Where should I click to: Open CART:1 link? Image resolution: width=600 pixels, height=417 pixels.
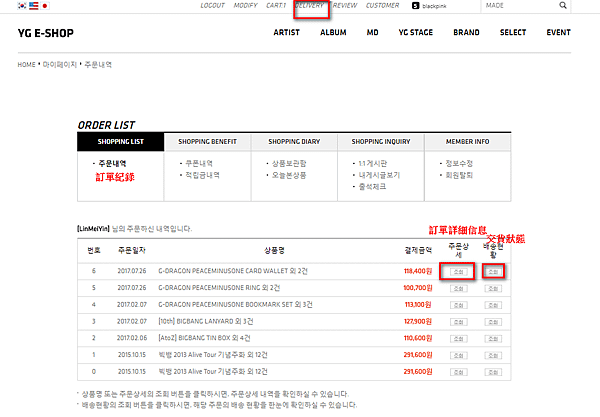click(x=276, y=5)
